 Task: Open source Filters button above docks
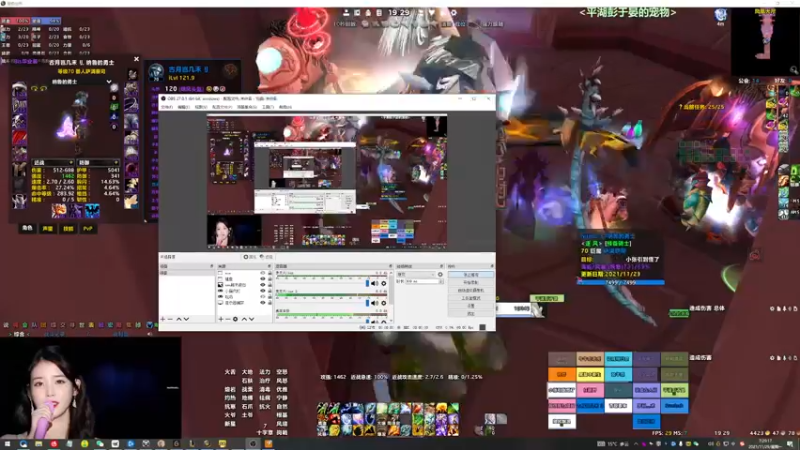pyautogui.click(x=267, y=257)
